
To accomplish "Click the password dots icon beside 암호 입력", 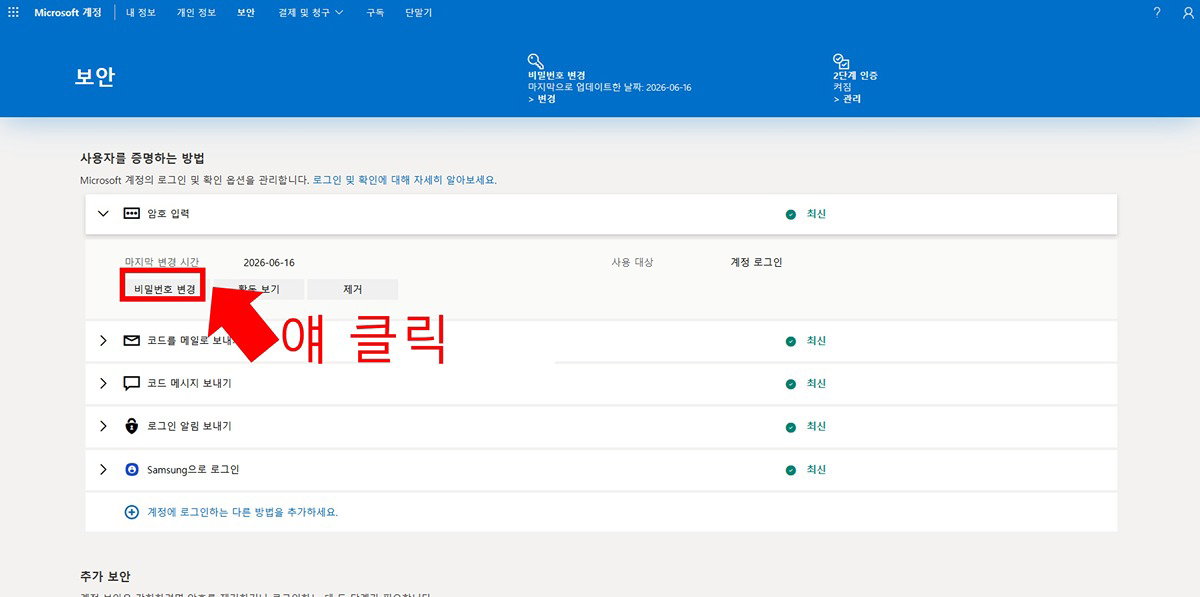I will click(131, 214).
